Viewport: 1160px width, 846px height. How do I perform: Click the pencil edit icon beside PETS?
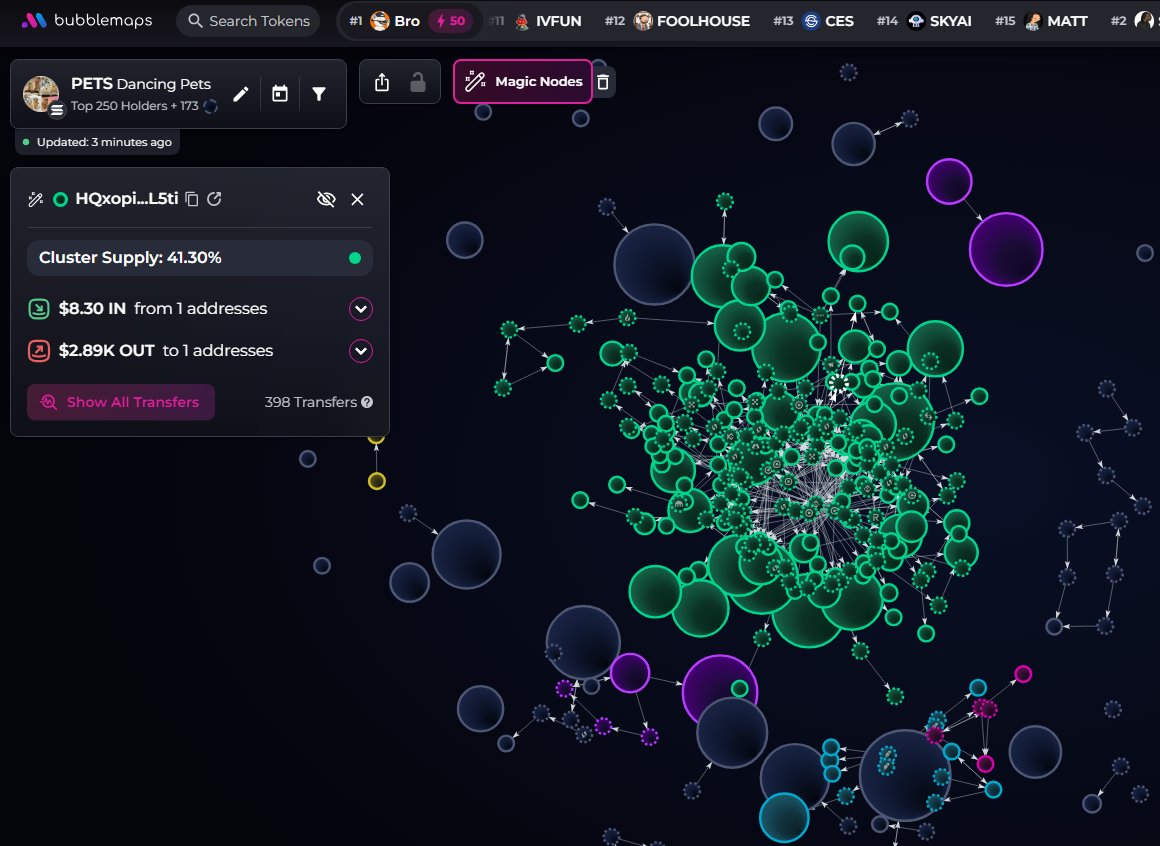pos(240,94)
